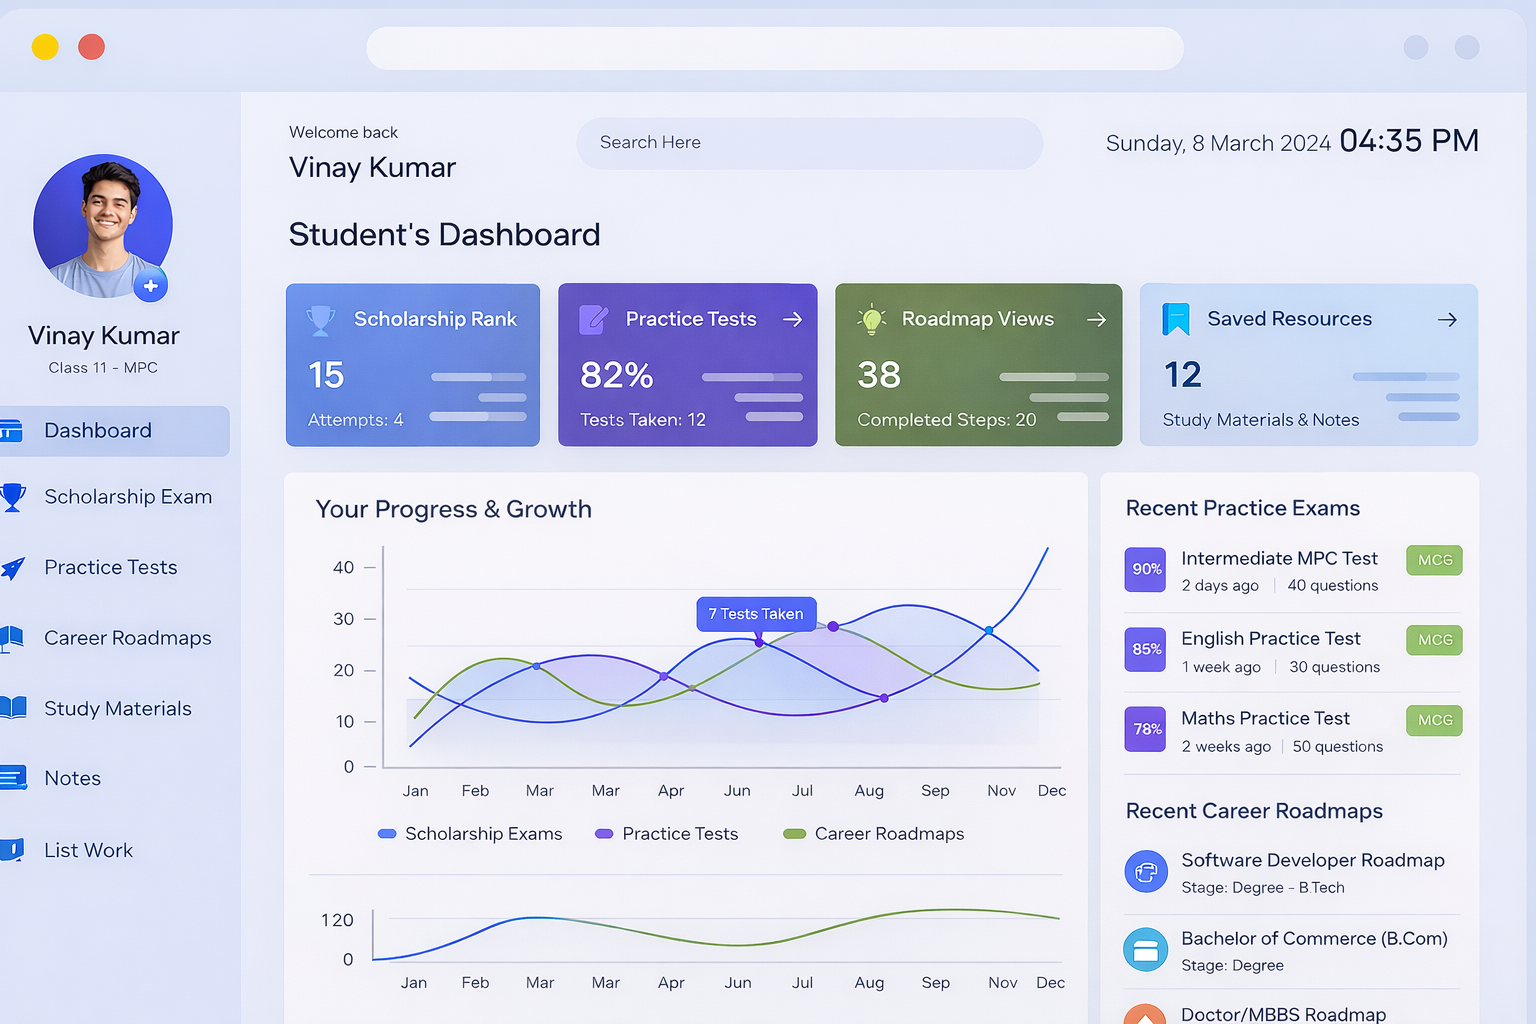
Task: Click the 7 Tests Taken chart marker
Action: click(x=759, y=642)
